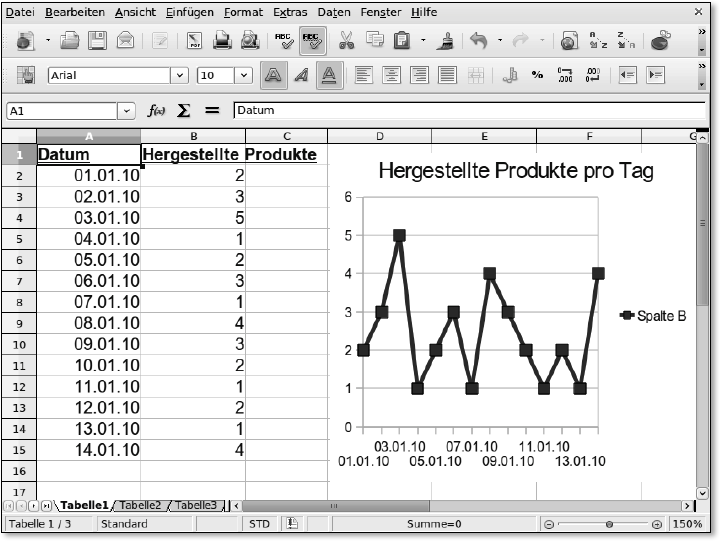The width and height of the screenshot is (721, 541).
Task: Click the Undo arrow icon
Action: pyautogui.click(x=479, y=41)
